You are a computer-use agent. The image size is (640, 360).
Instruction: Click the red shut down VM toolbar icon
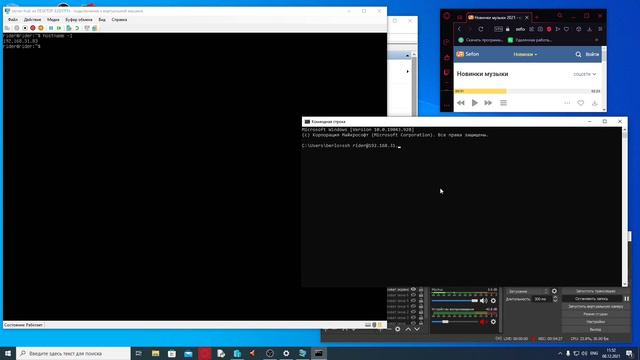(x=33, y=28)
